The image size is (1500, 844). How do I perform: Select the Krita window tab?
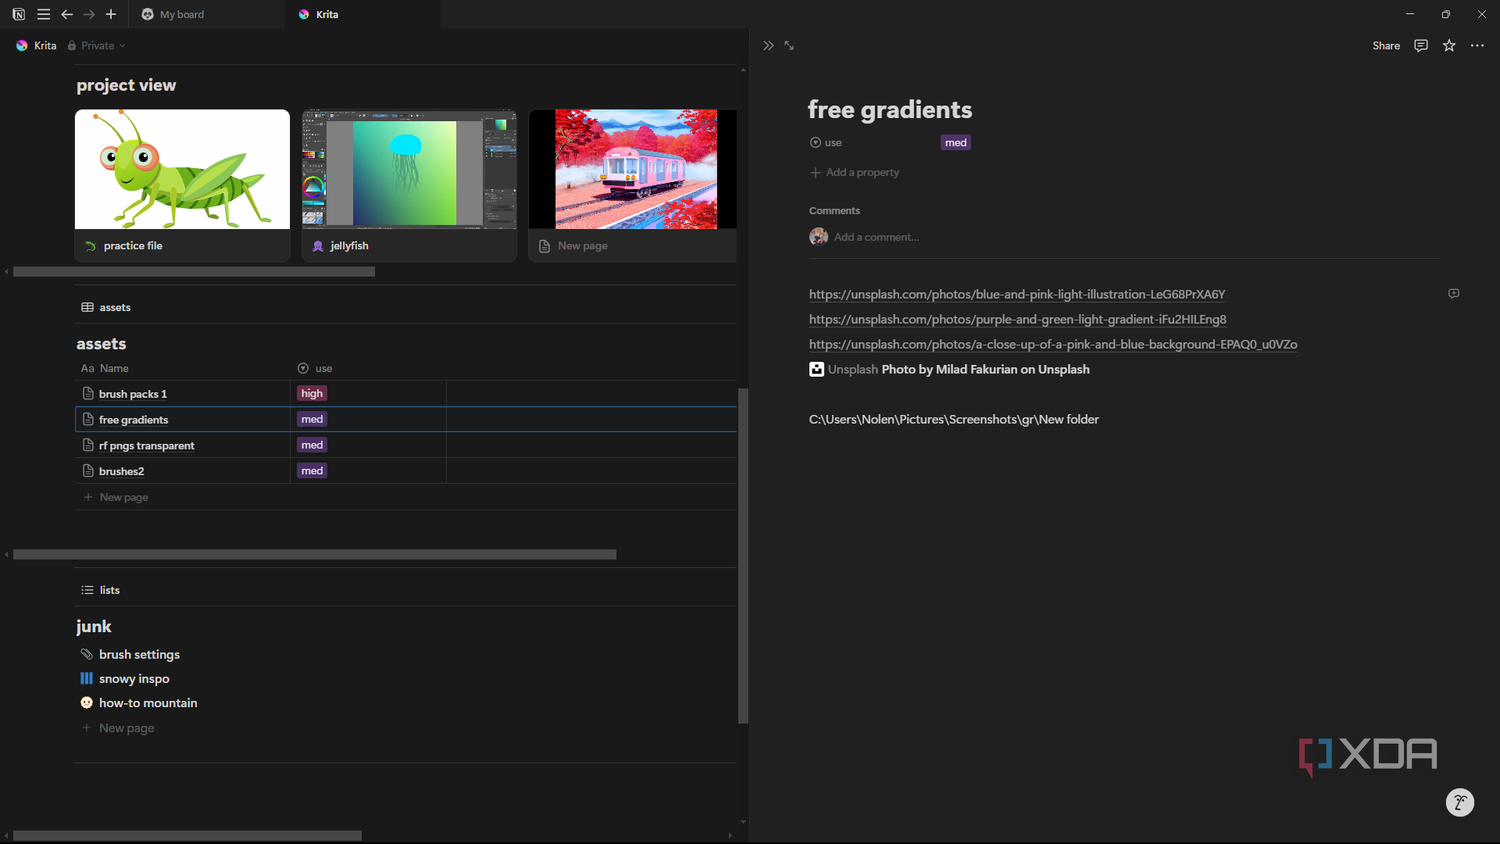[x=364, y=14]
